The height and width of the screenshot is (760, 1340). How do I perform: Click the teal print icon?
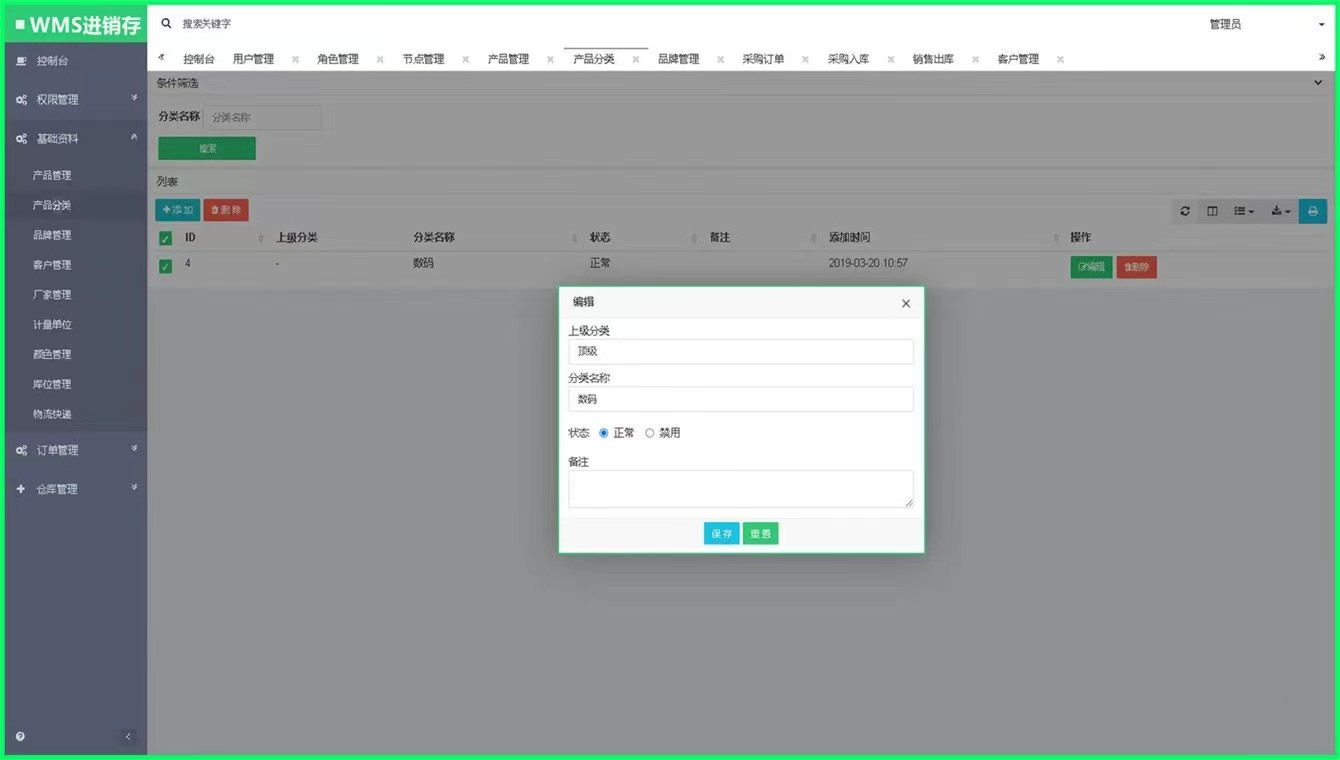click(1313, 211)
